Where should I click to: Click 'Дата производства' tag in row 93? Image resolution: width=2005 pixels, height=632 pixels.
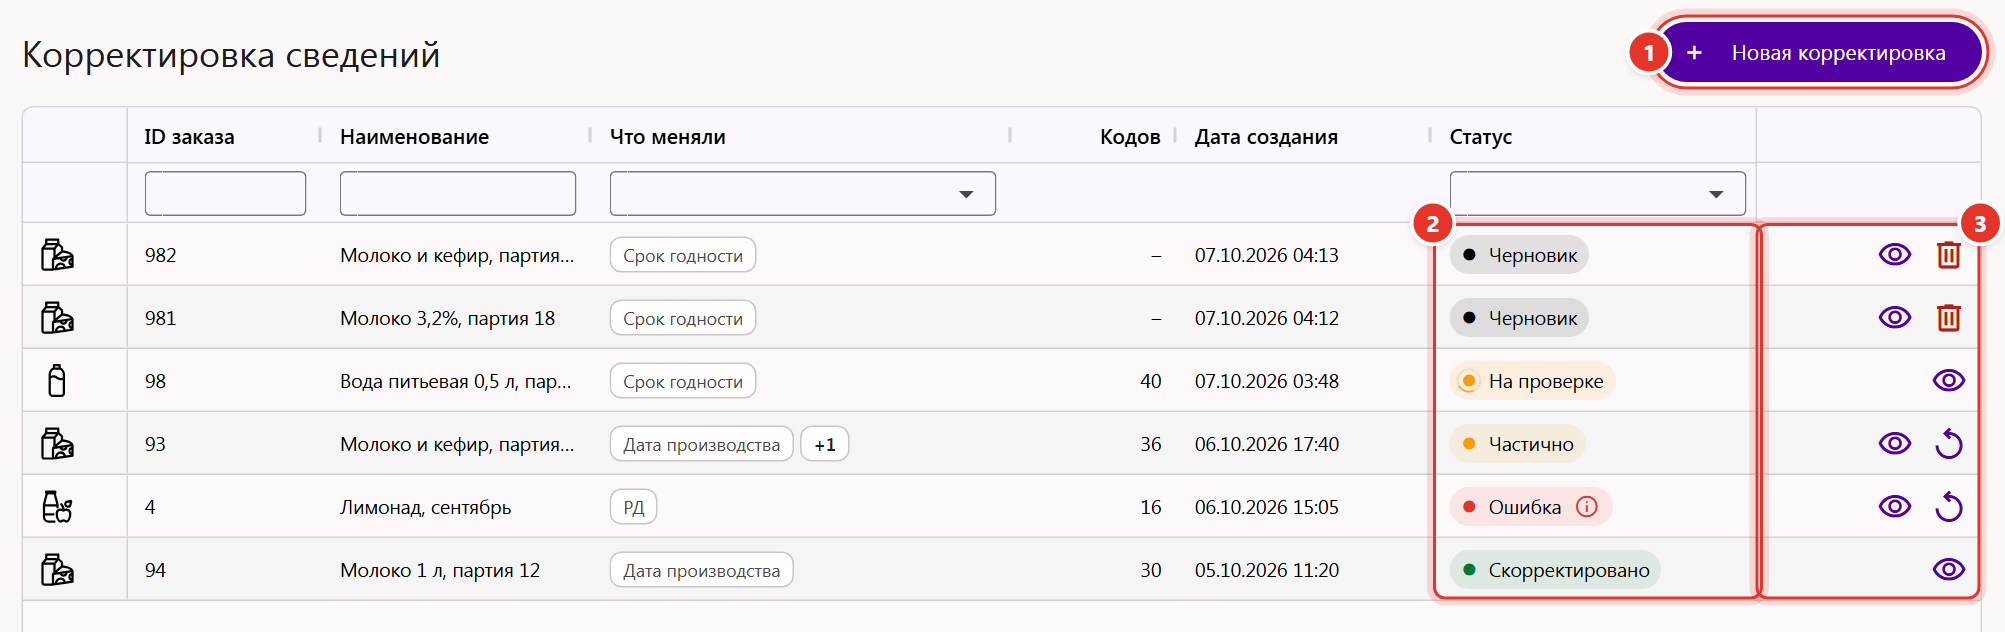point(702,444)
